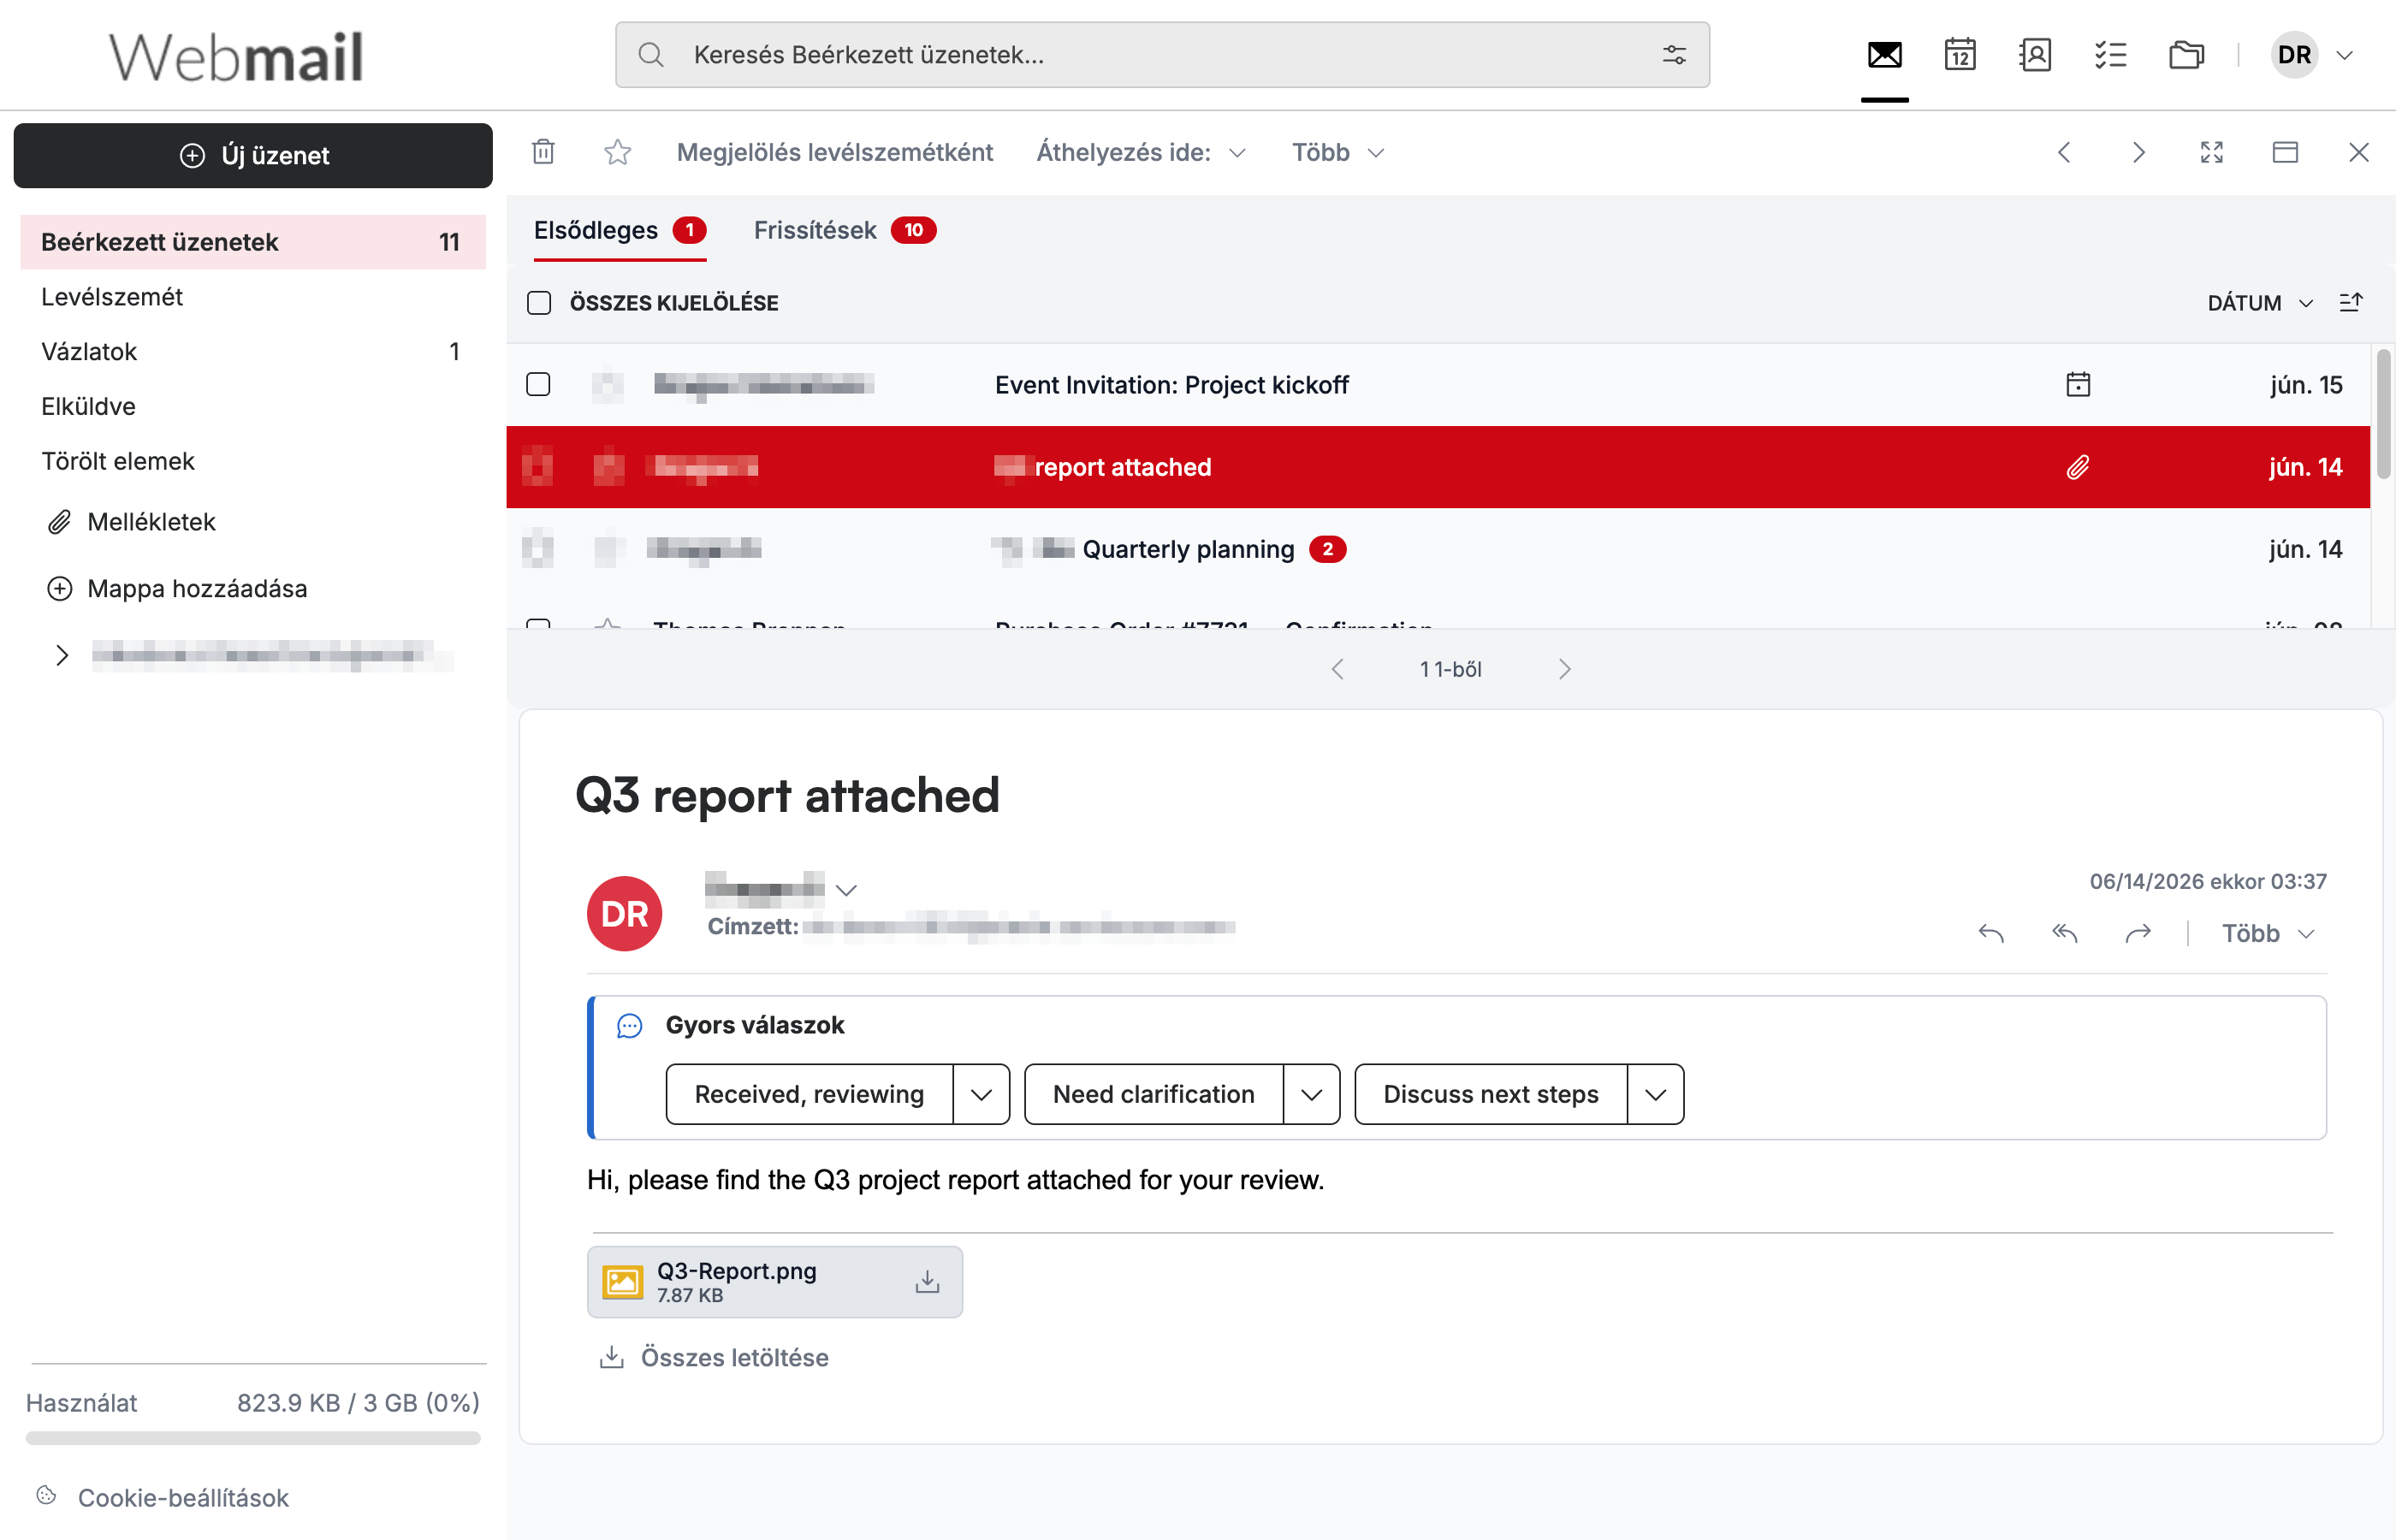Open Több dropdown in top toolbar
2396x1540 pixels.
(x=1338, y=152)
